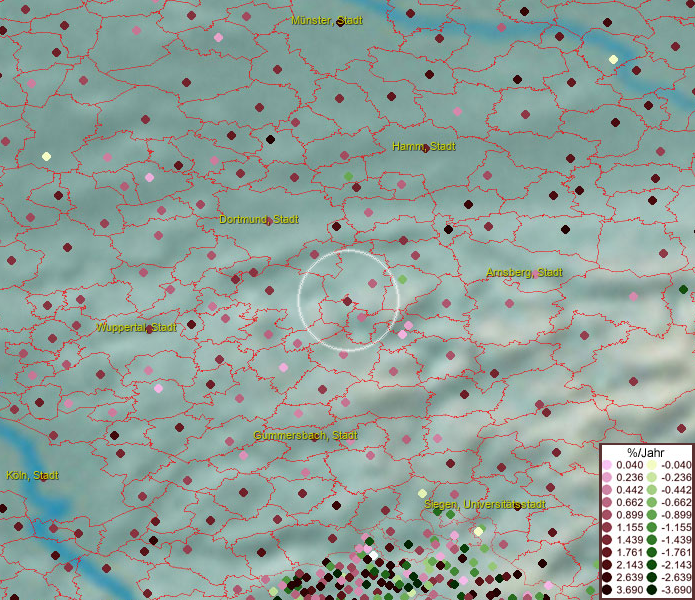695x600 pixels.
Task: Select the 'Arnsberg, Stadt' label
Action: pyautogui.click(x=524, y=273)
